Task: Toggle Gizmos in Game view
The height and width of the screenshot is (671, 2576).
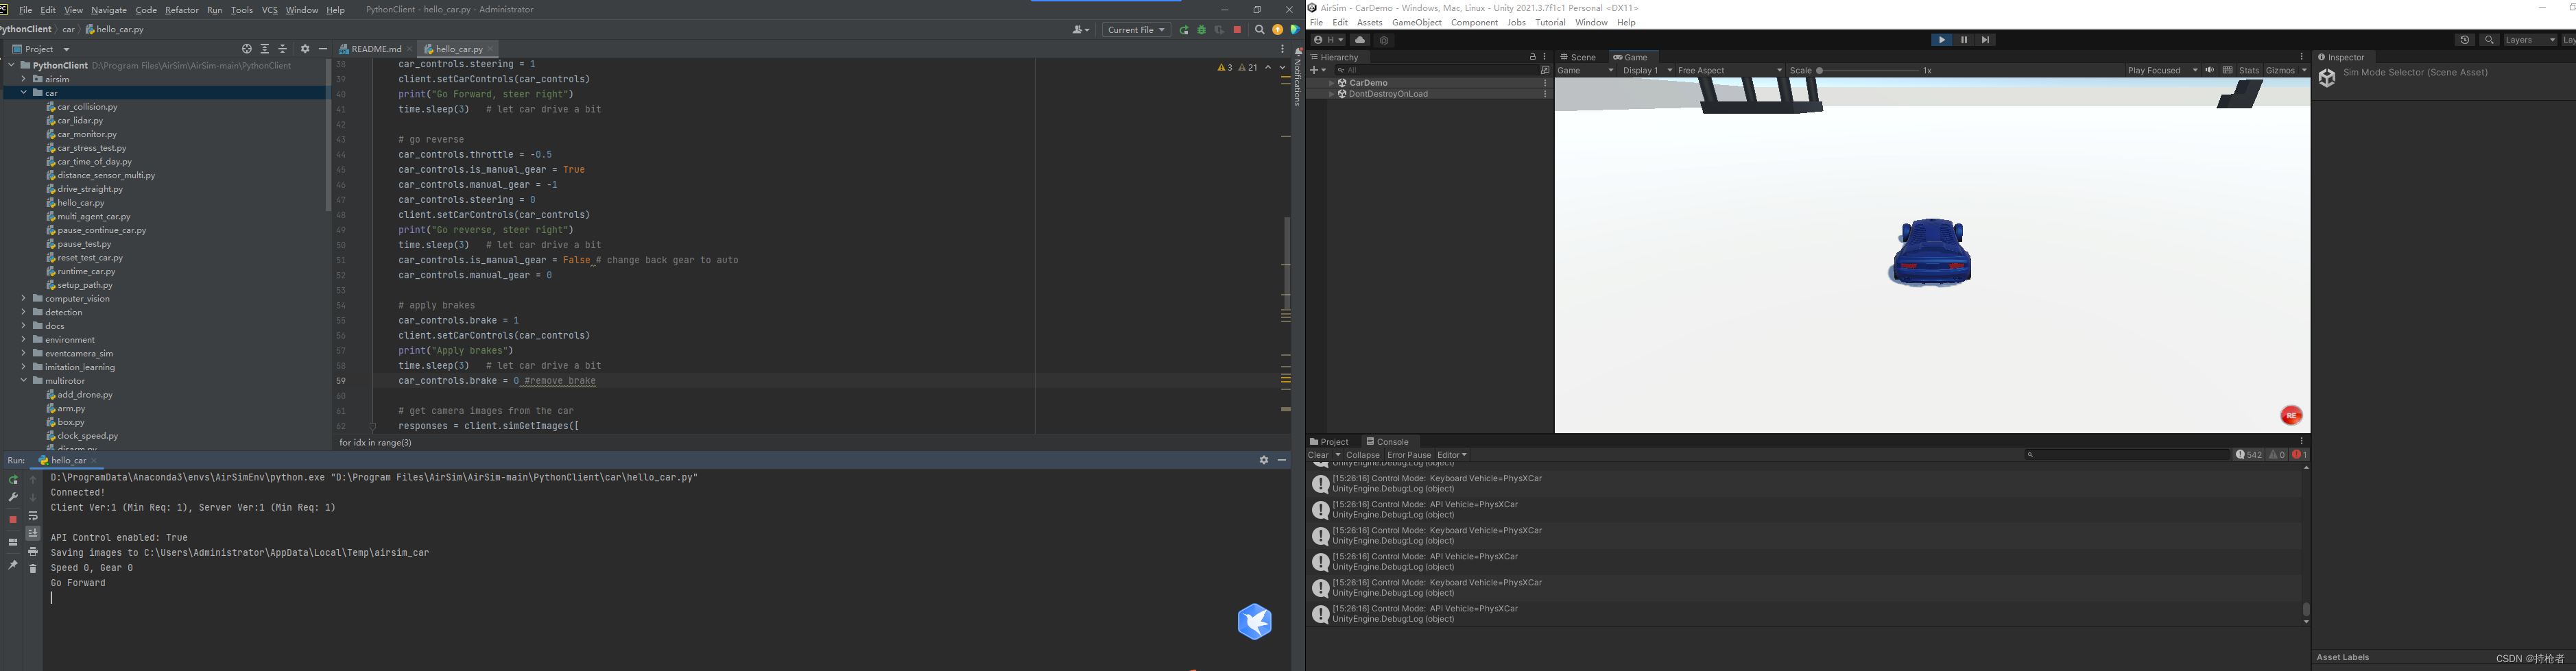Action: coord(2280,70)
